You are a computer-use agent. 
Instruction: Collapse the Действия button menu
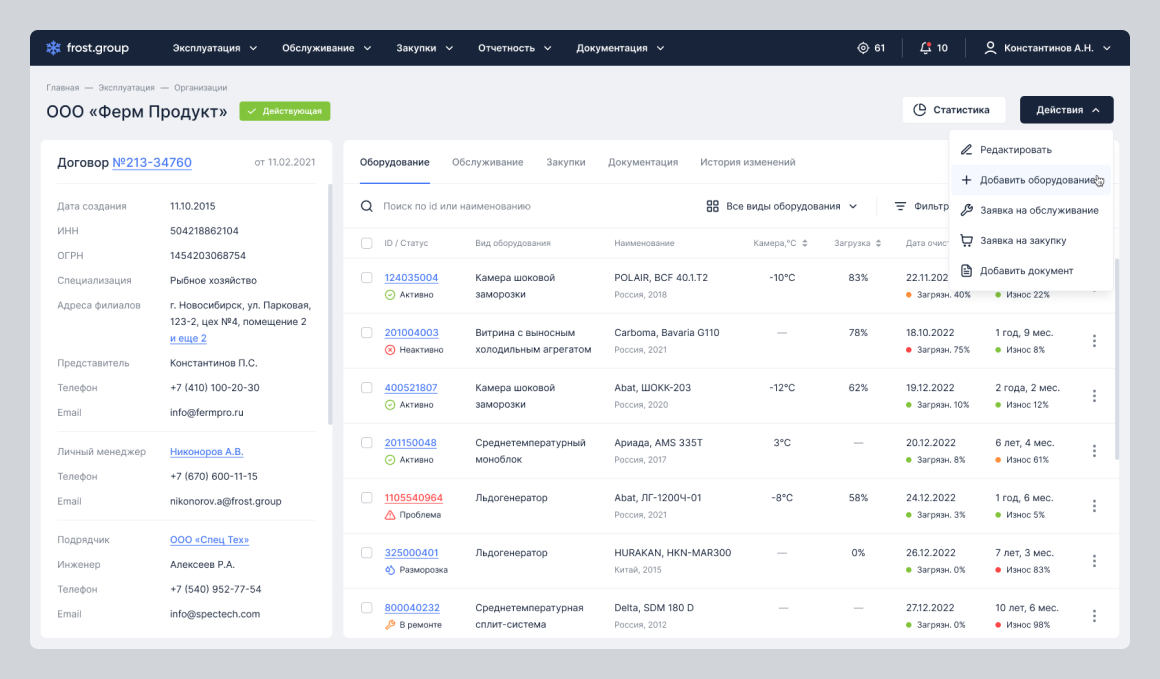[x=1067, y=109]
